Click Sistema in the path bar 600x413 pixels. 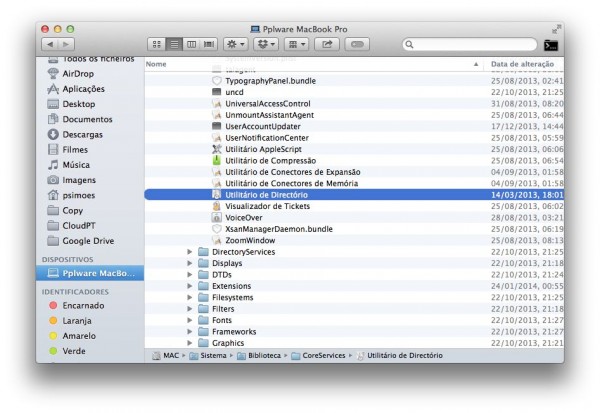click(208, 356)
